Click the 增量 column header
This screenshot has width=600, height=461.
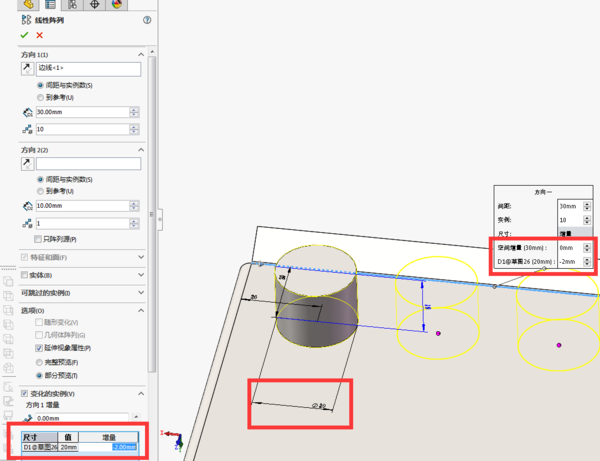[109, 437]
